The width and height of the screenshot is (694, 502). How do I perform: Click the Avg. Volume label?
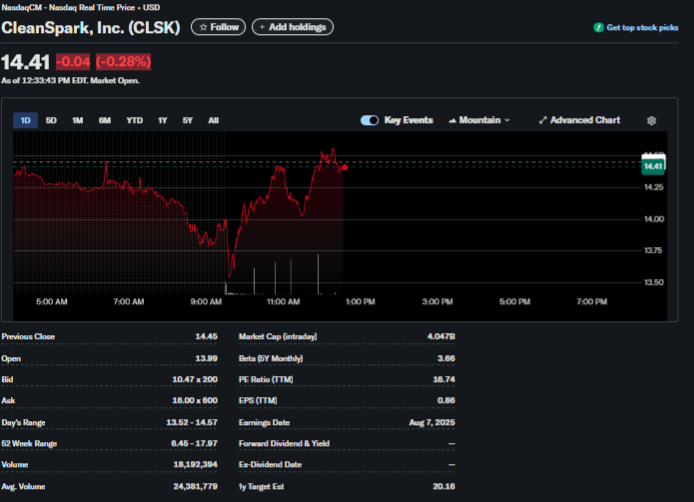[x=23, y=487]
